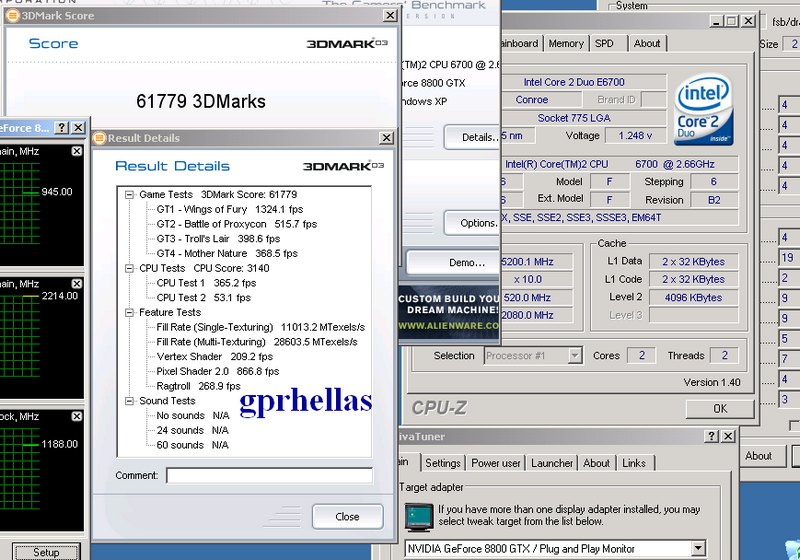Image resolution: width=800 pixels, height=560 pixels.
Task: Click the Cores count field
Action: [x=642, y=355]
